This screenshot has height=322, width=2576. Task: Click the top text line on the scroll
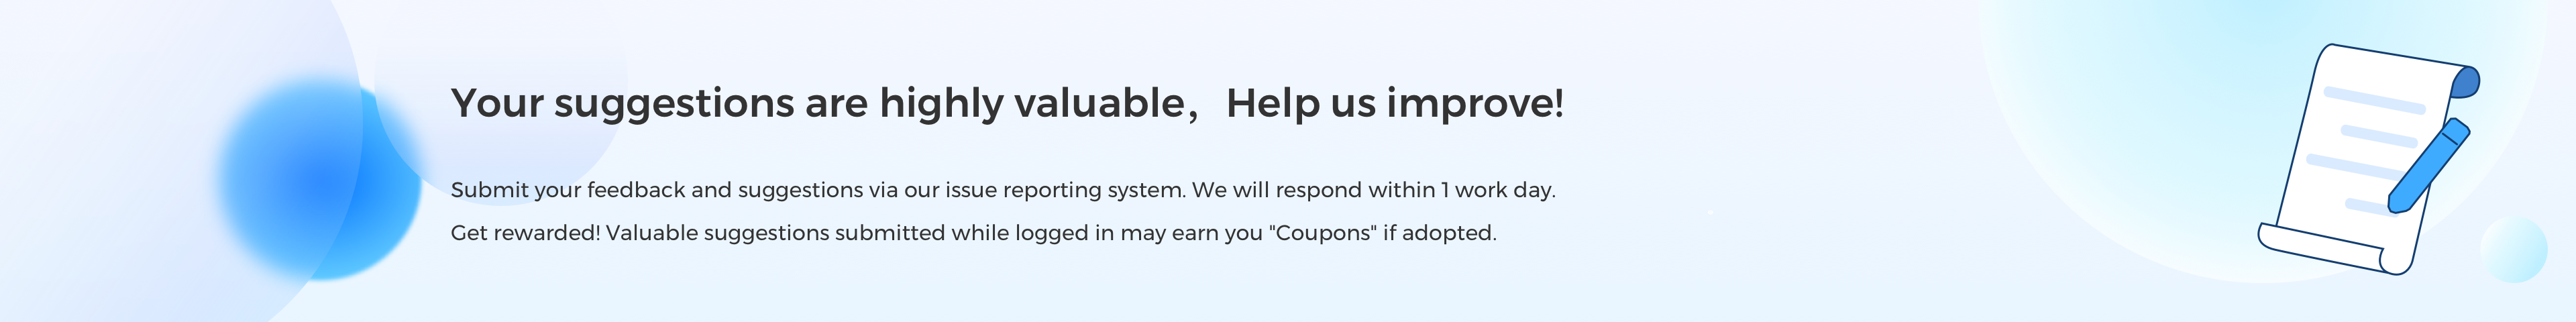coord(2373,100)
